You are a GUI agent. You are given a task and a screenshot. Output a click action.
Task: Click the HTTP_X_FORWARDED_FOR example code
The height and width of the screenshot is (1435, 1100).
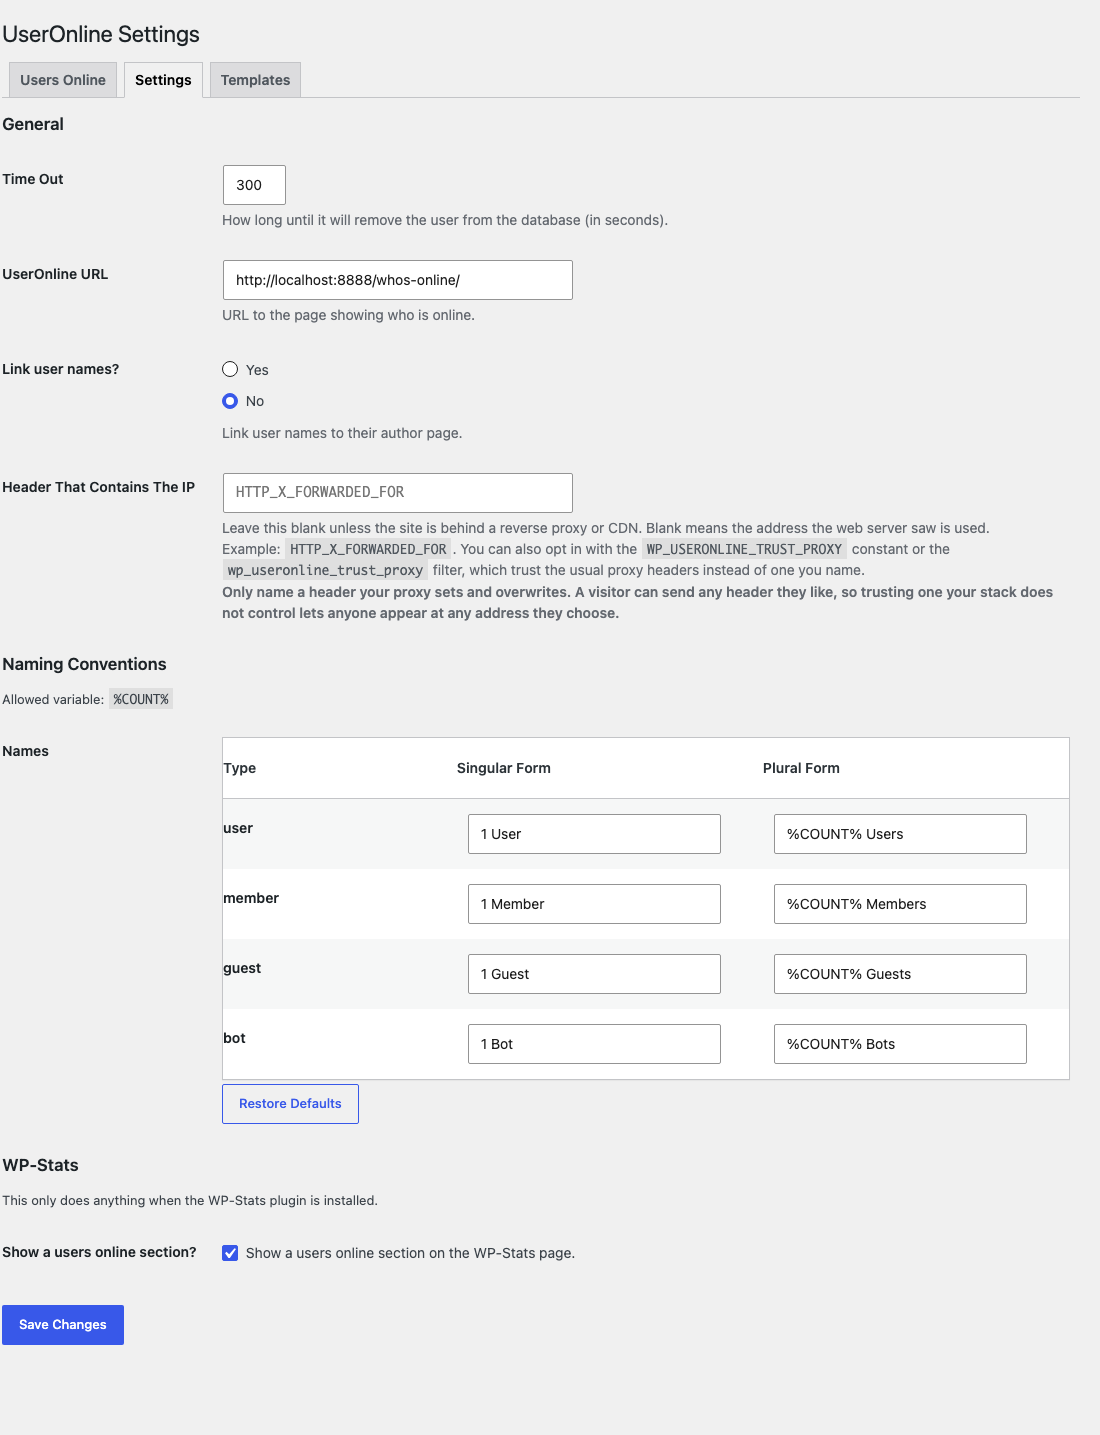368,549
